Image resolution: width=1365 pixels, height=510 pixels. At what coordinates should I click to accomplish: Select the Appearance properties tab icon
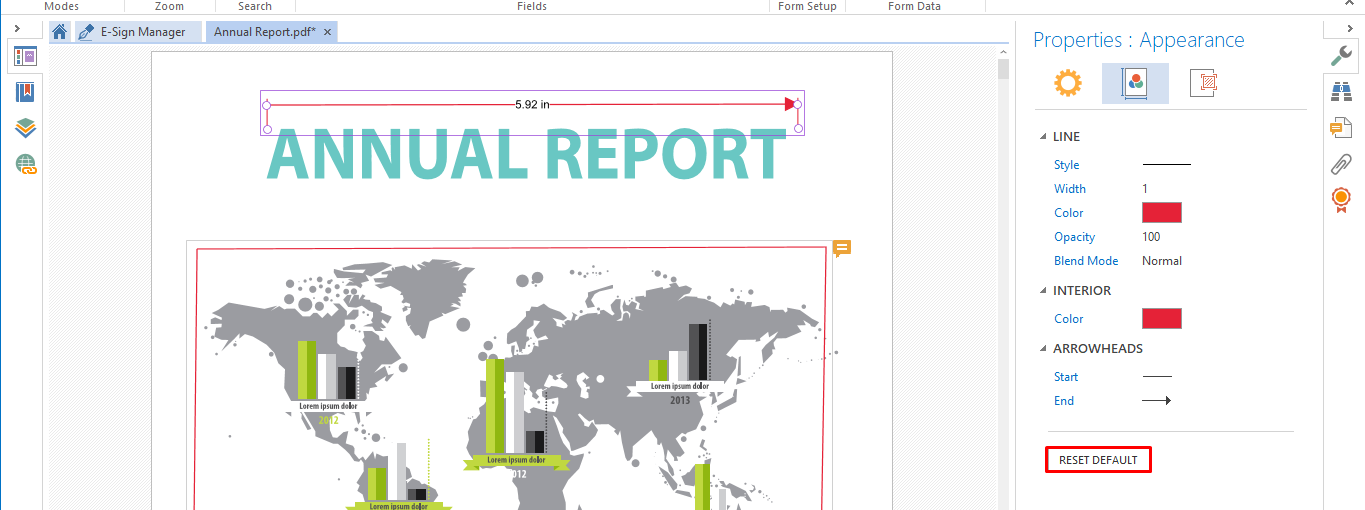(1135, 83)
